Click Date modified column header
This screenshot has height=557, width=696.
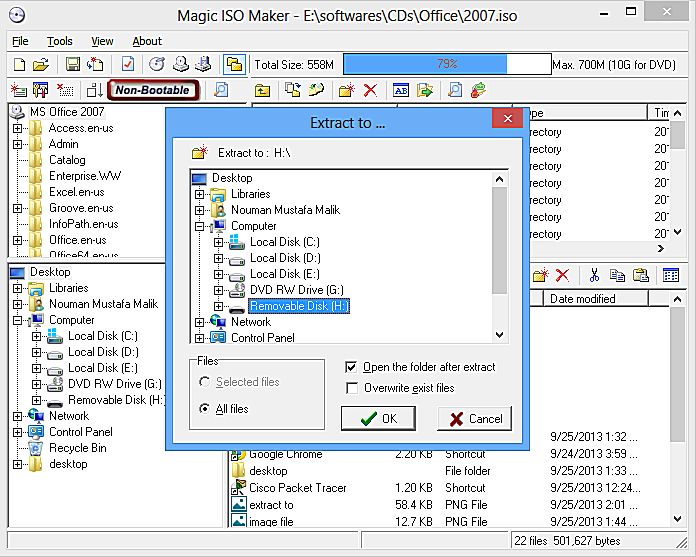[596, 299]
